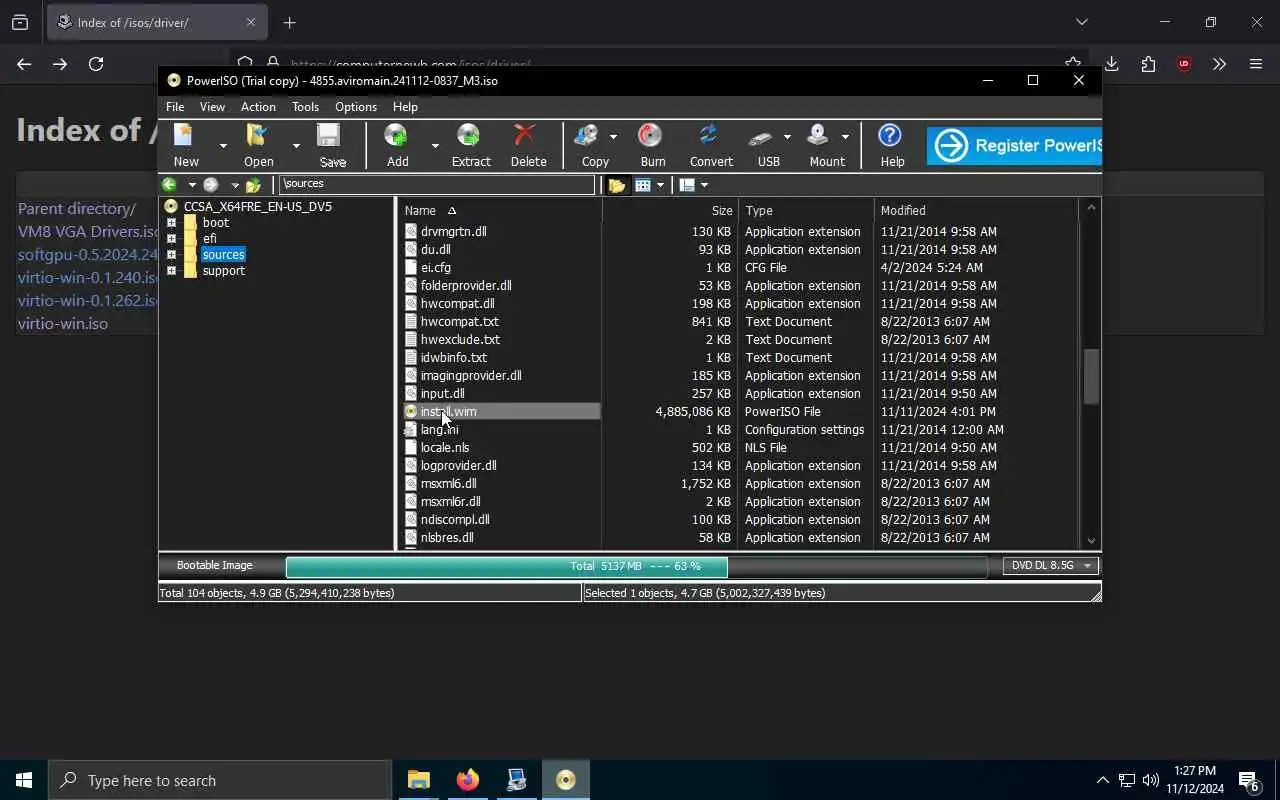Open the Windows Start menu
The width and height of the screenshot is (1280, 800).
pos(24,780)
